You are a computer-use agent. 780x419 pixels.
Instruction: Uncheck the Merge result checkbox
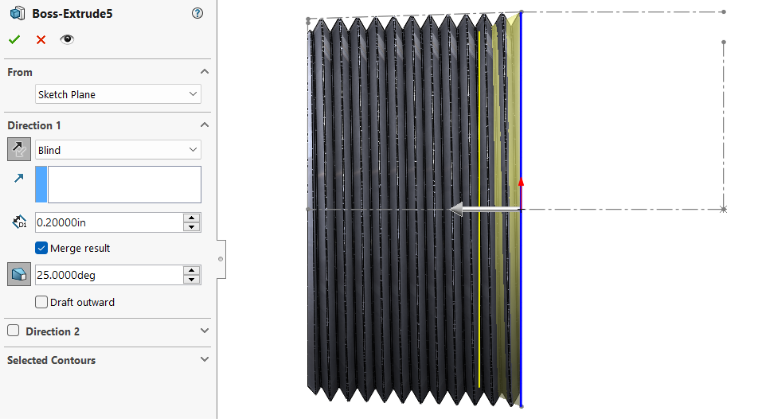pyautogui.click(x=41, y=248)
